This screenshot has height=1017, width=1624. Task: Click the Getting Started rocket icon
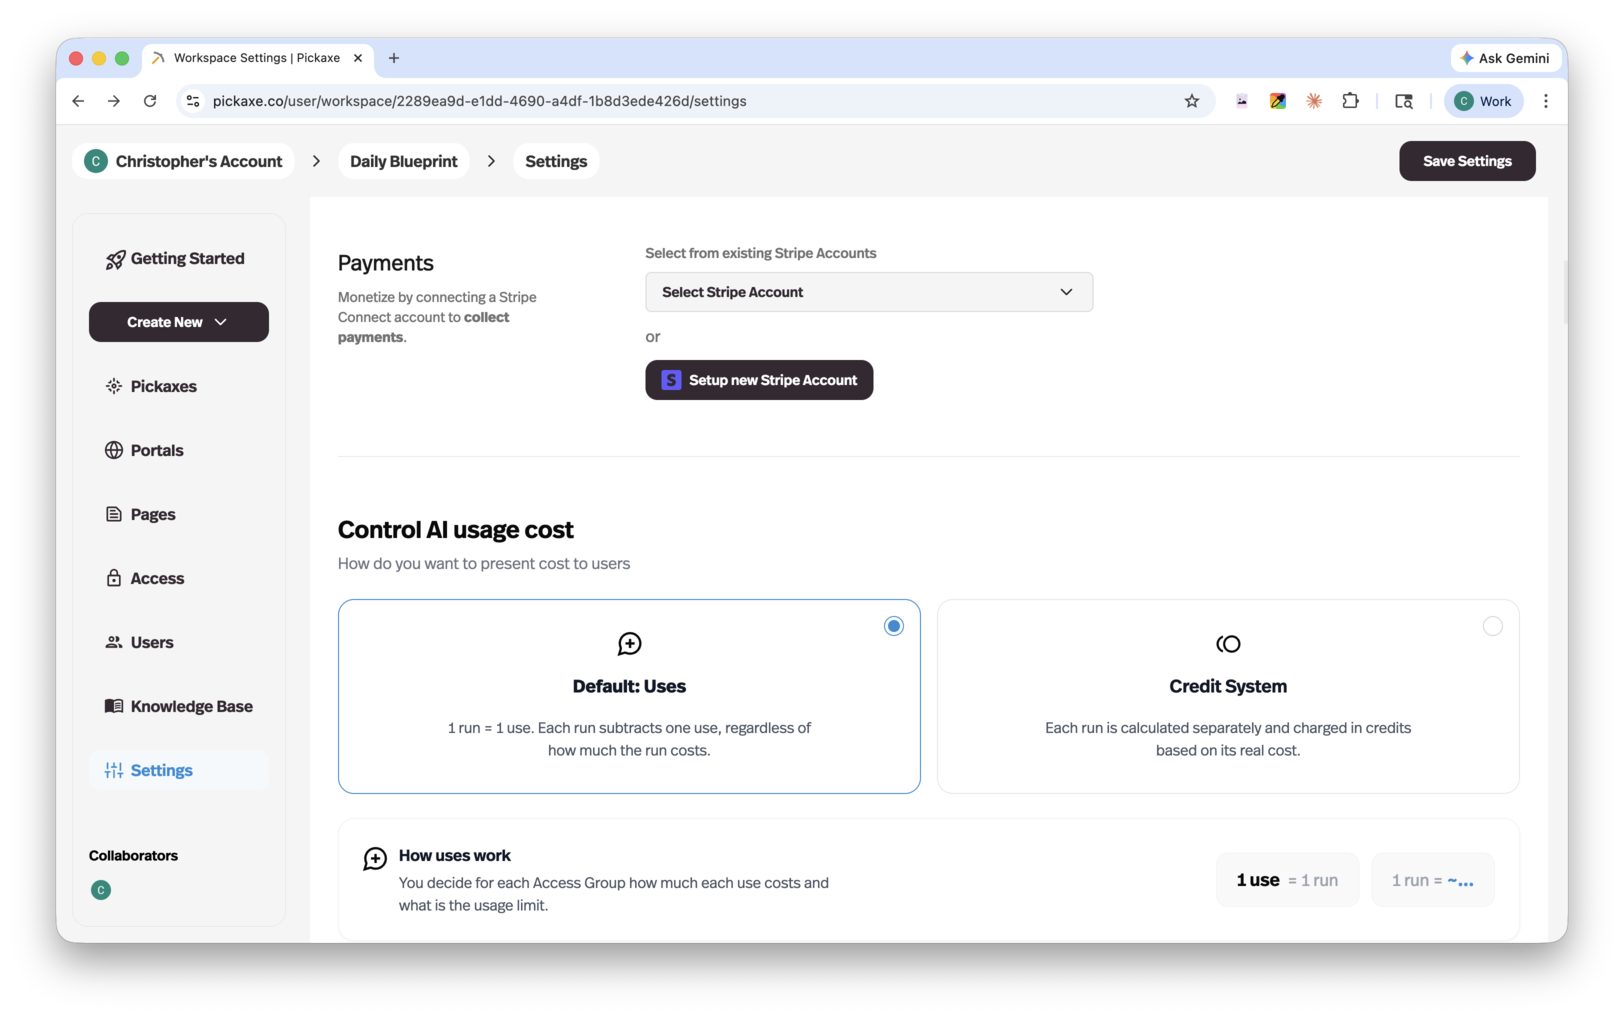tap(114, 258)
